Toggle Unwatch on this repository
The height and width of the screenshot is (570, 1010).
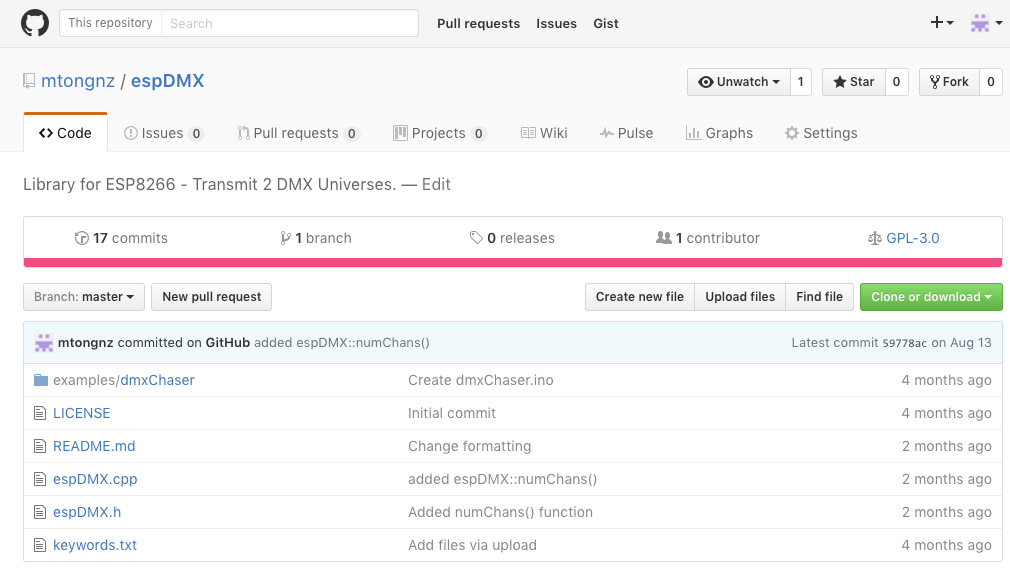[738, 82]
